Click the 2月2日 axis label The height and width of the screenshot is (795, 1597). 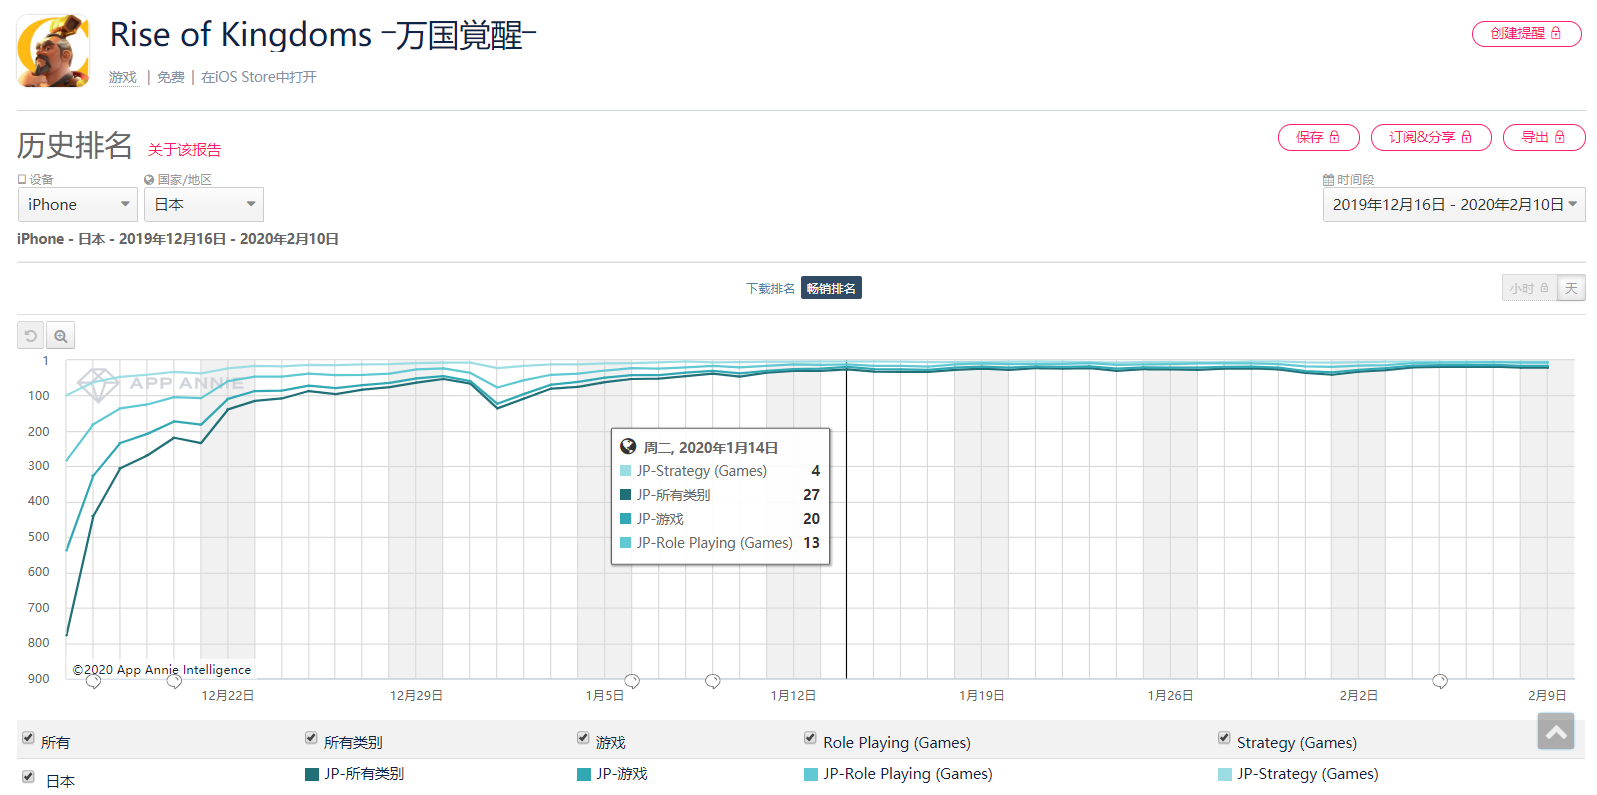[x=1359, y=696]
